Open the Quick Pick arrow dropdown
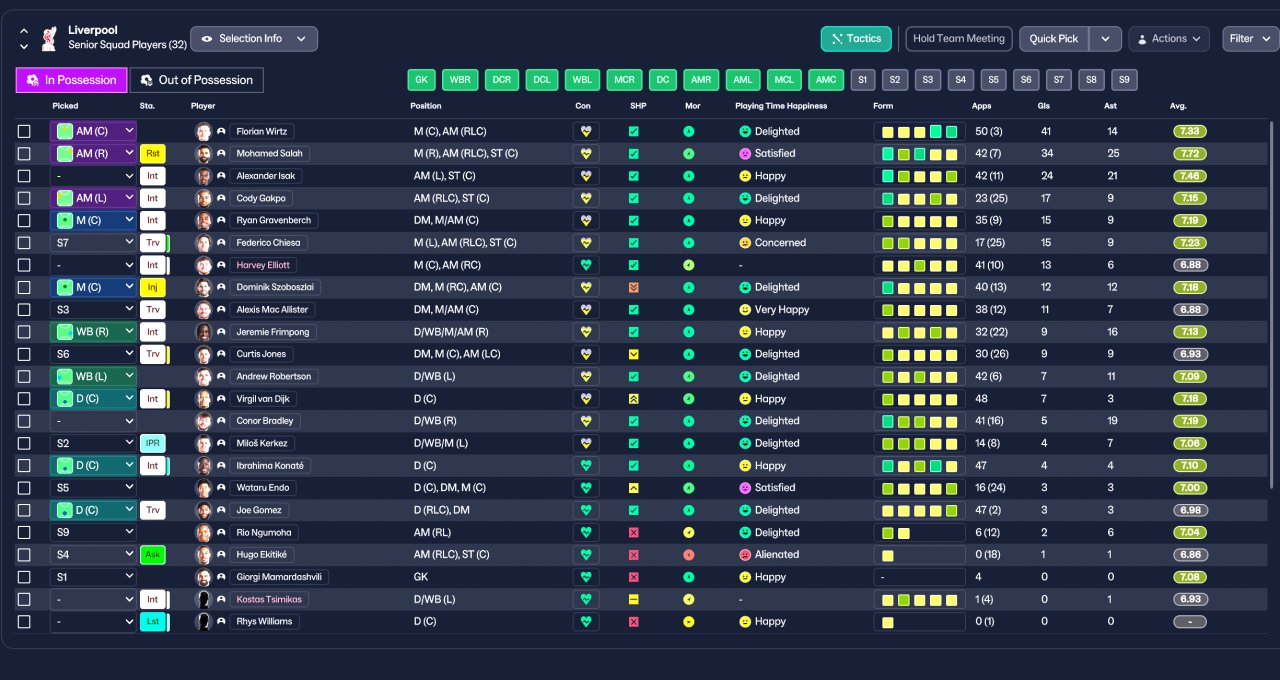 pos(1105,39)
